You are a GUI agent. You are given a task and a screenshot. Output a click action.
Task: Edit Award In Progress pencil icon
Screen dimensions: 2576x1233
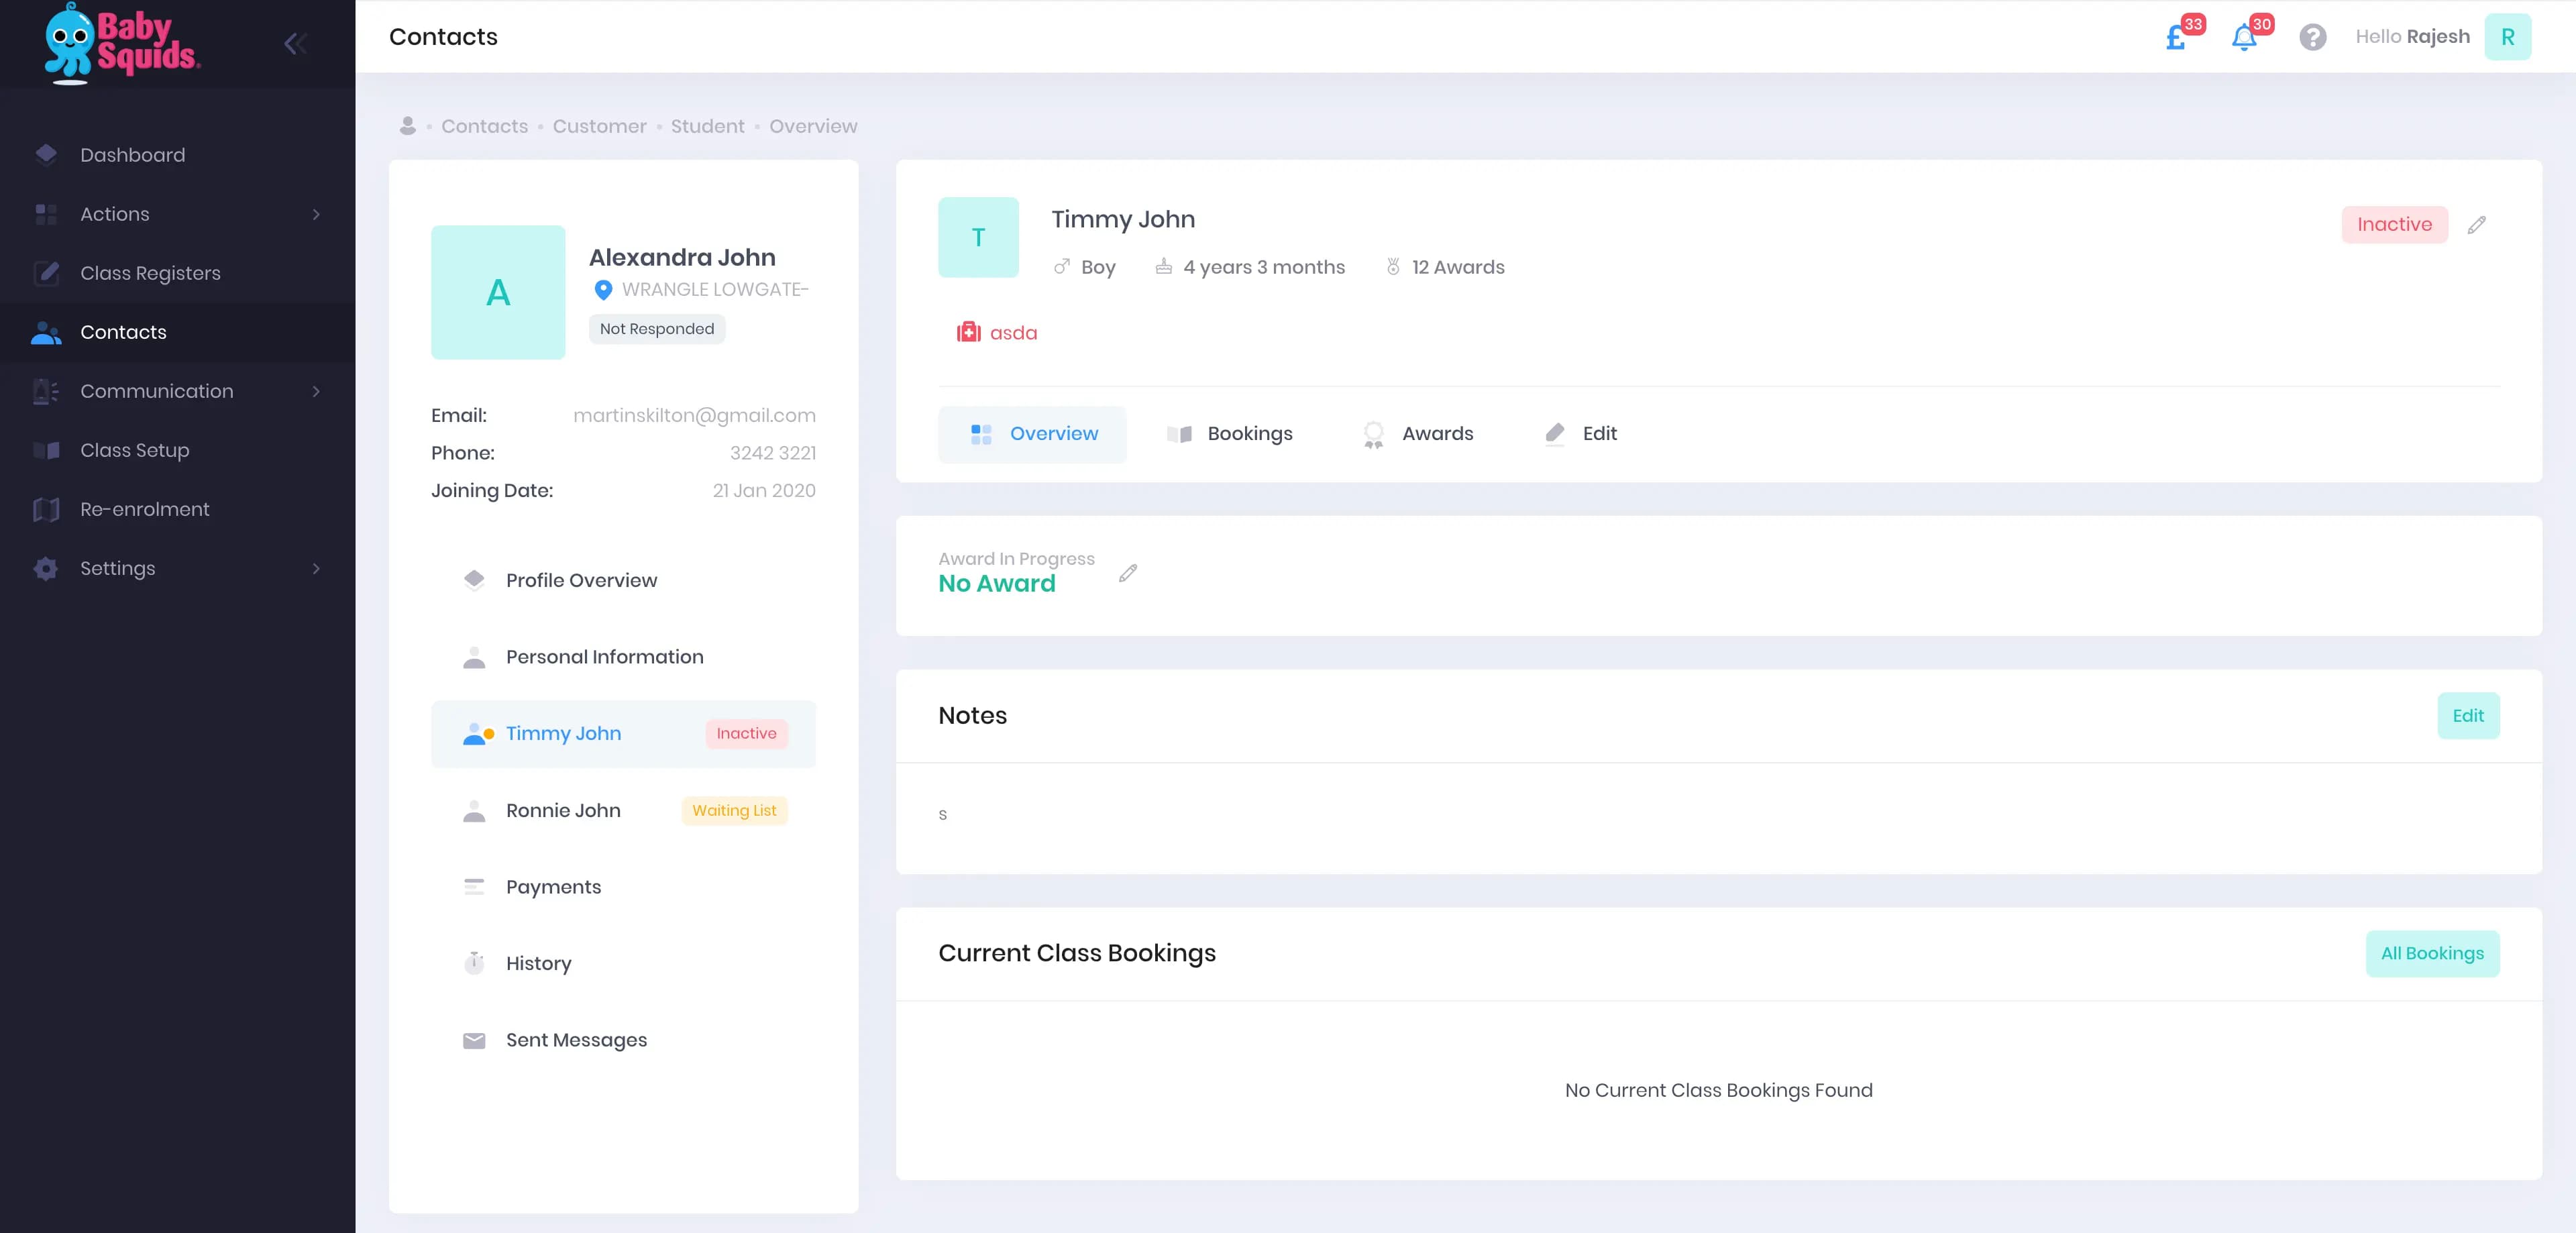pos(1128,573)
